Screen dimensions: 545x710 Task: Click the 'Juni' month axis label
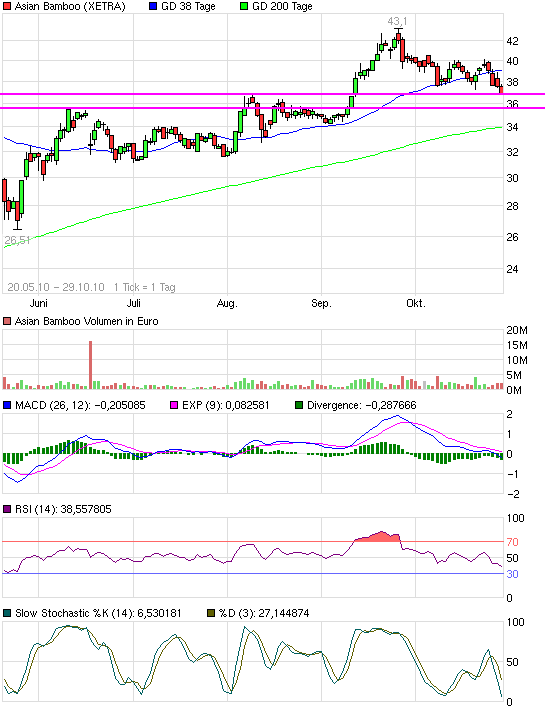click(x=38, y=303)
